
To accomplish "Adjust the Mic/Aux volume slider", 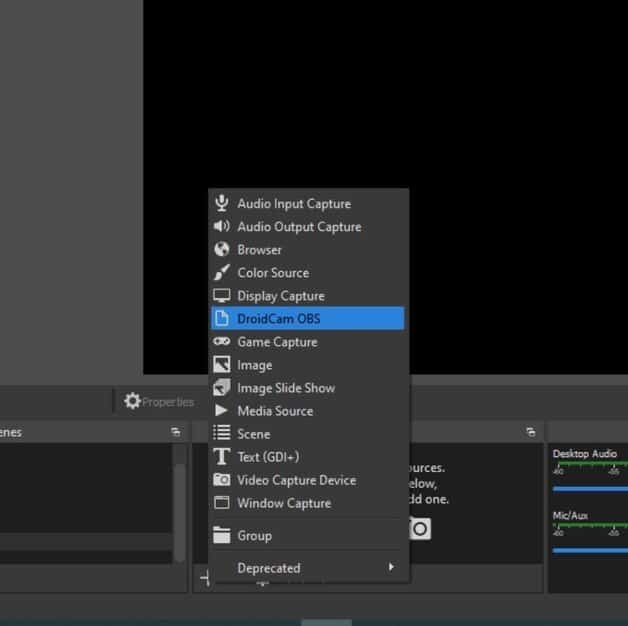I will [x=590, y=550].
